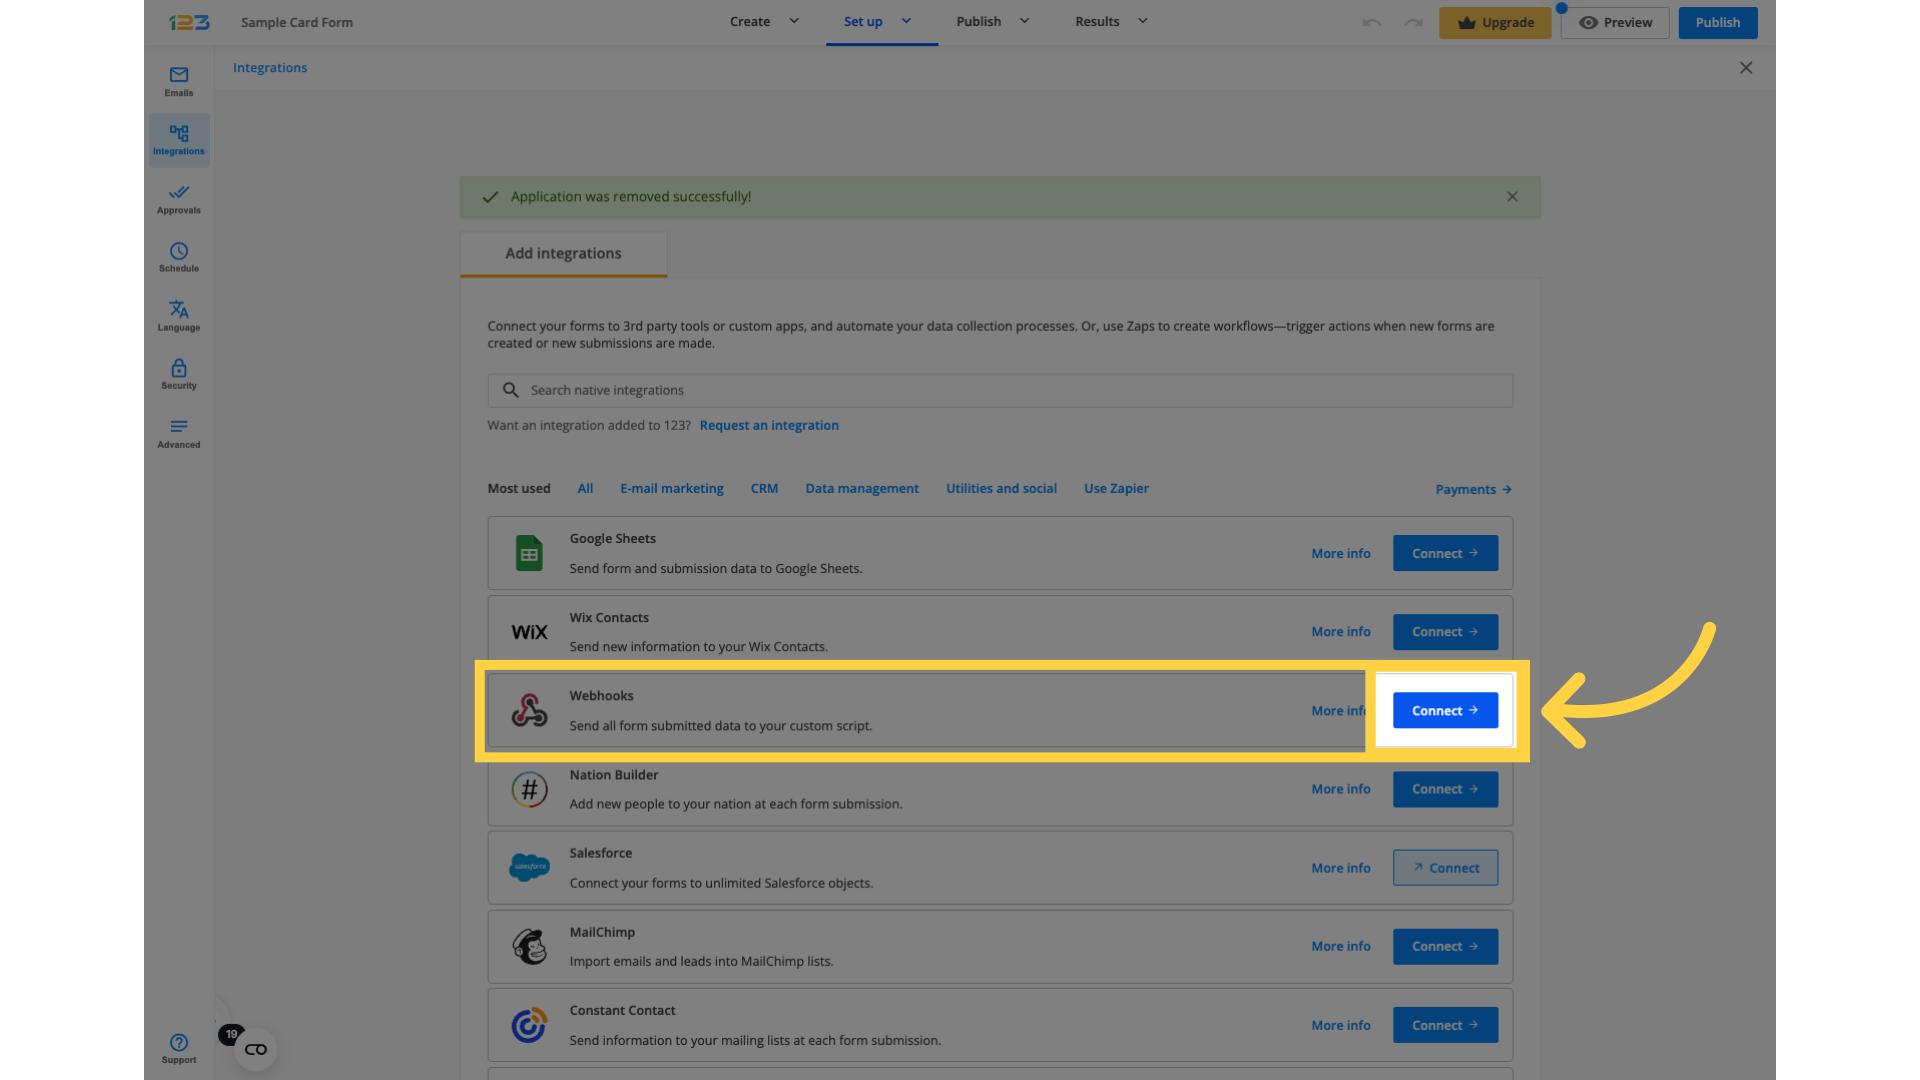Click the blue Publish button
1920x1080 pixels.
point(1718,22)
